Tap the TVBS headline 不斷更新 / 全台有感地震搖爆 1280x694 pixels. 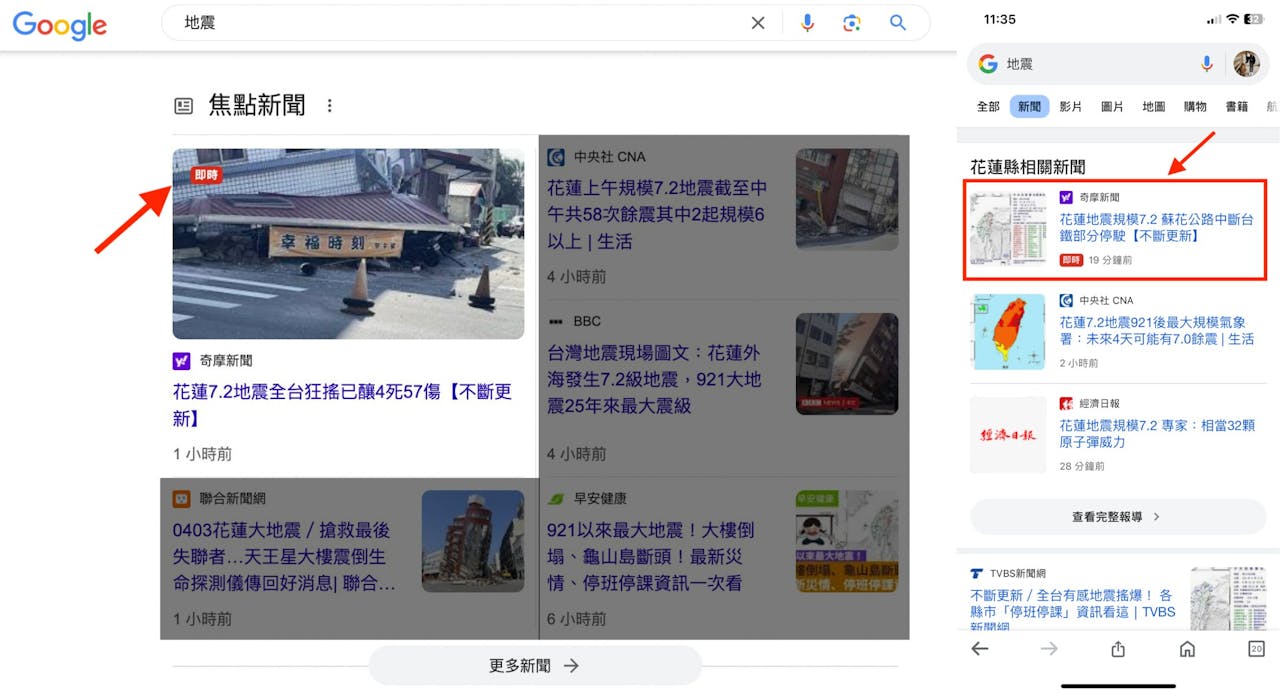(1073, 610)
